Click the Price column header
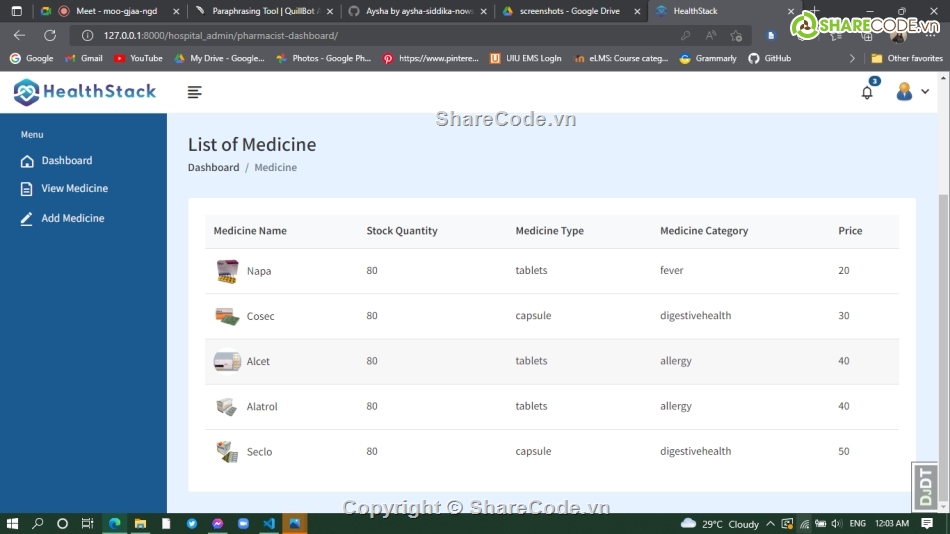Image resolution: width=950 pixels, height=534 pixels. tap(850, 230)
